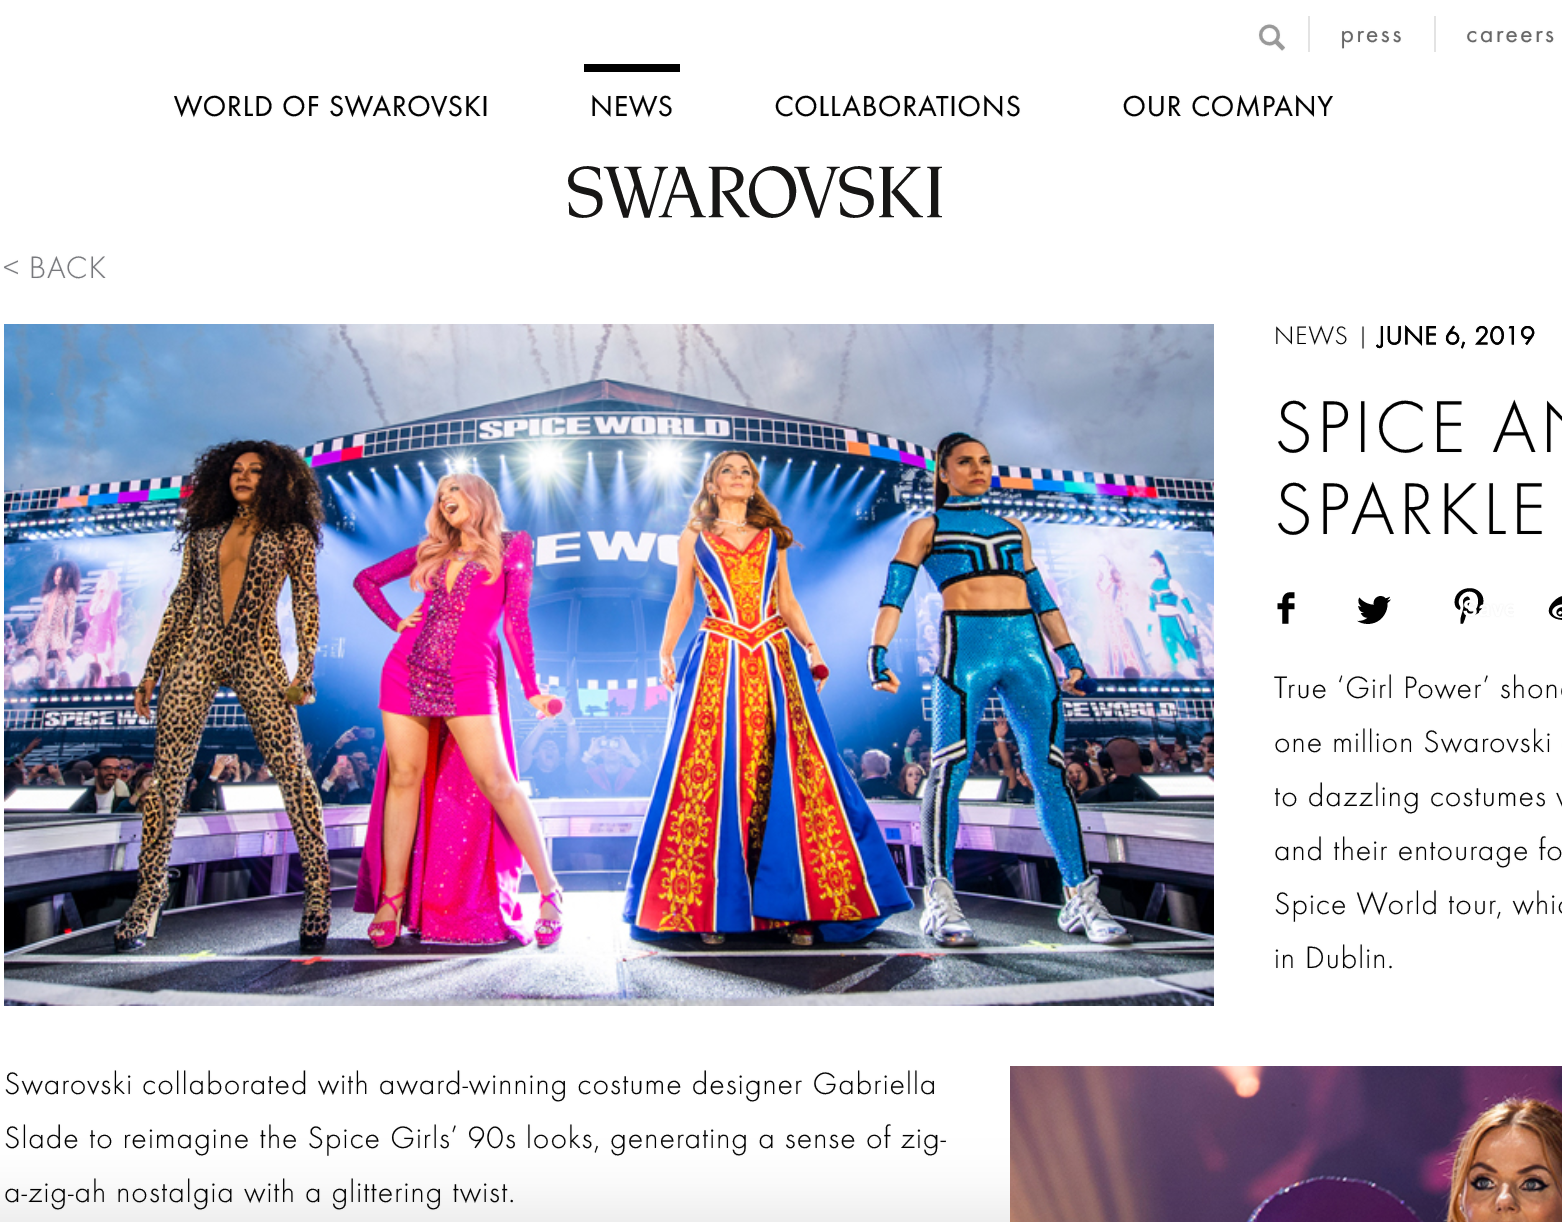Click the partially visible share icon after Pinterest
The height and width of the screenshot is (1222, 1562).
click(x=1554, y=608)
